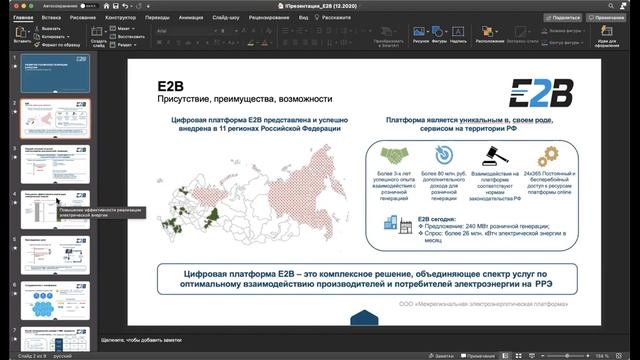Start slide show icon in status bar
Screen dimensions: 640x360
point(532,356)
